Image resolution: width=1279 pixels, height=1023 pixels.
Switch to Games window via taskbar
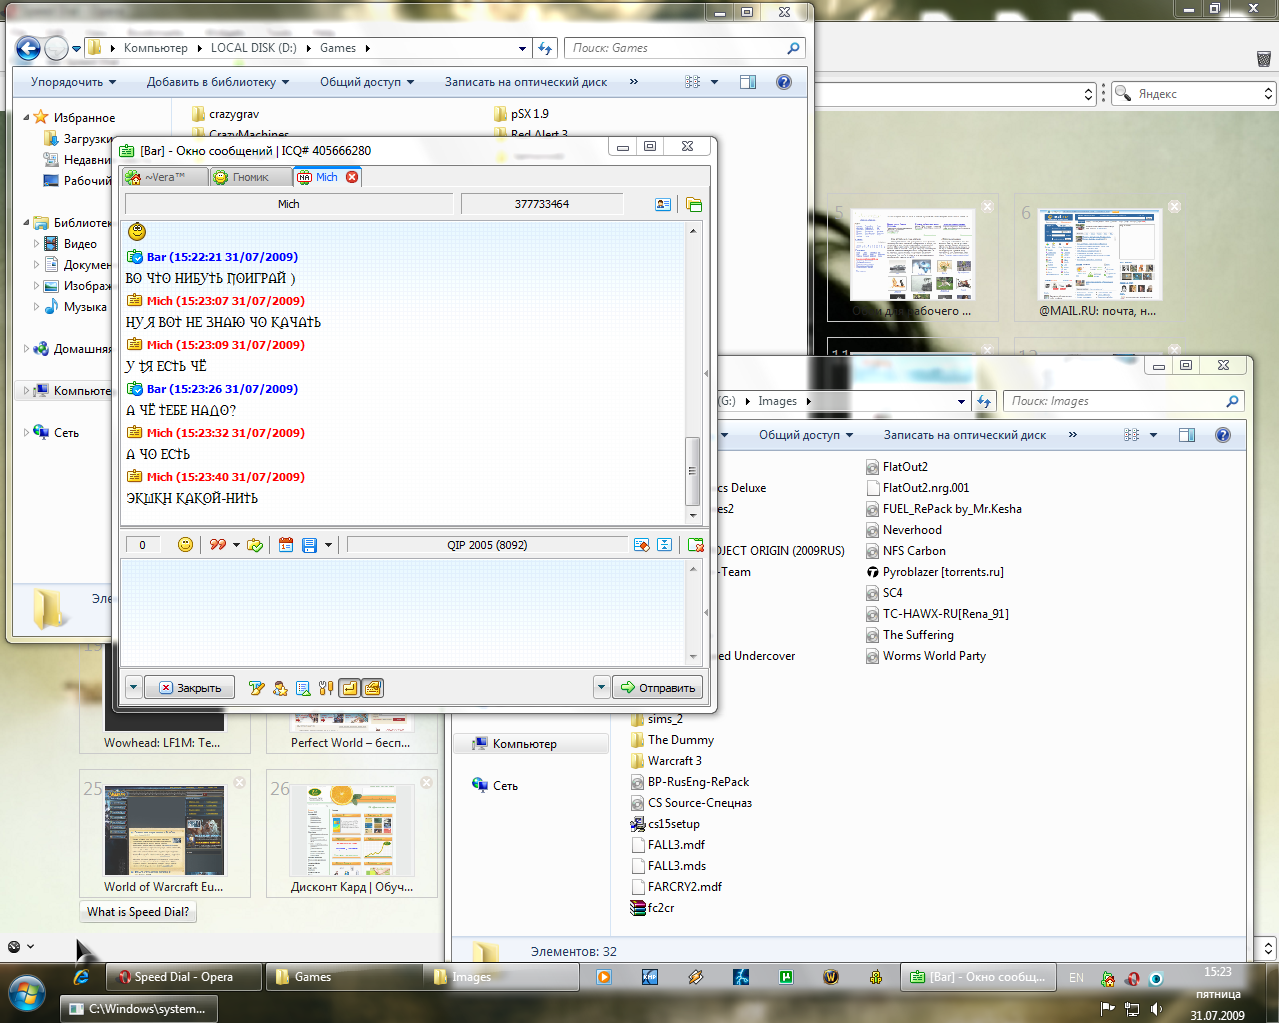pyautogui.click(x=342, y=977)
